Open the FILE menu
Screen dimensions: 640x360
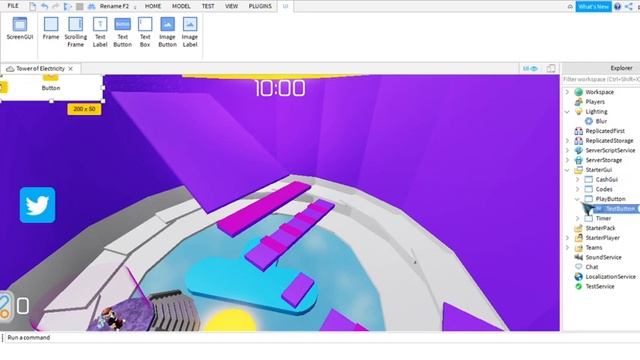pos(13,6)
